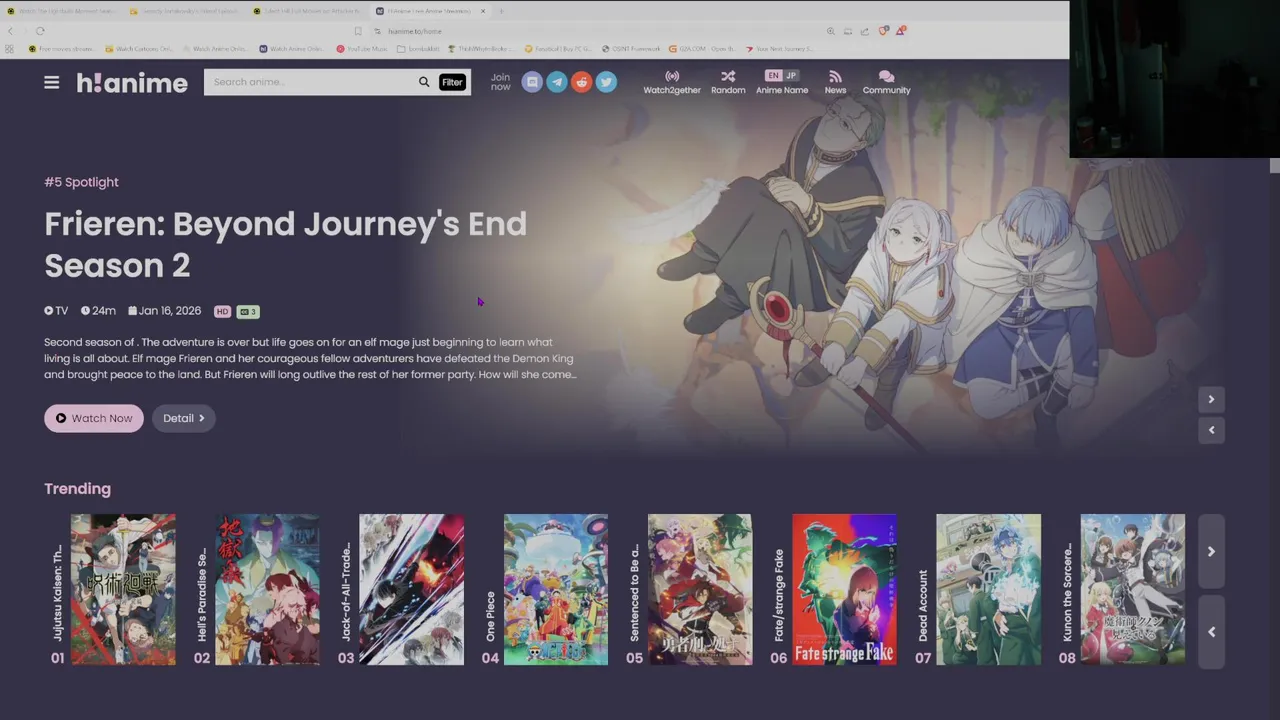1280x720 pixels.
Task: Click the browser reload icon
Action: (x=40, y=31)
